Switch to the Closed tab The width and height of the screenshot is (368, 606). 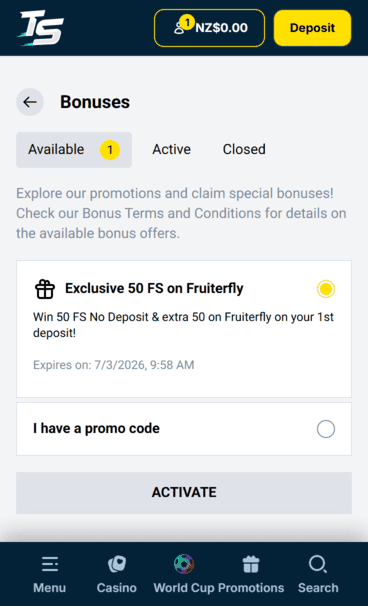point(244,150)
